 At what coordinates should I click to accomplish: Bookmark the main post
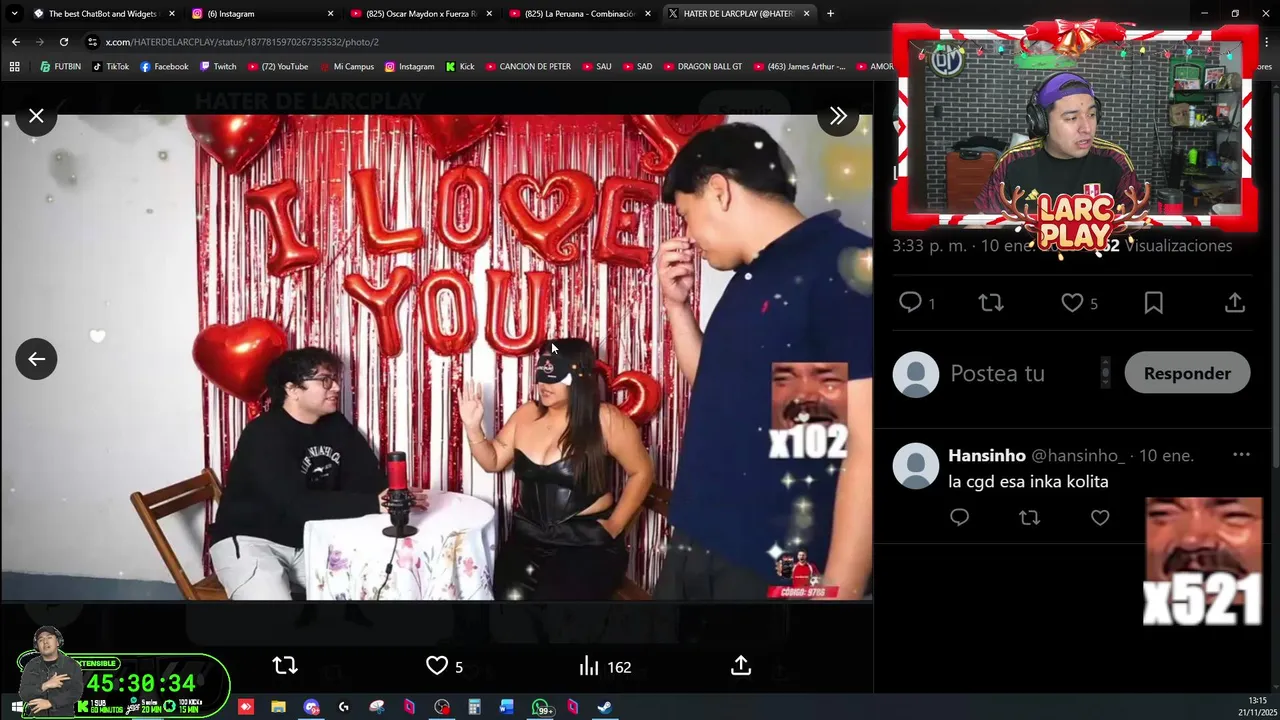point(1154,303)
